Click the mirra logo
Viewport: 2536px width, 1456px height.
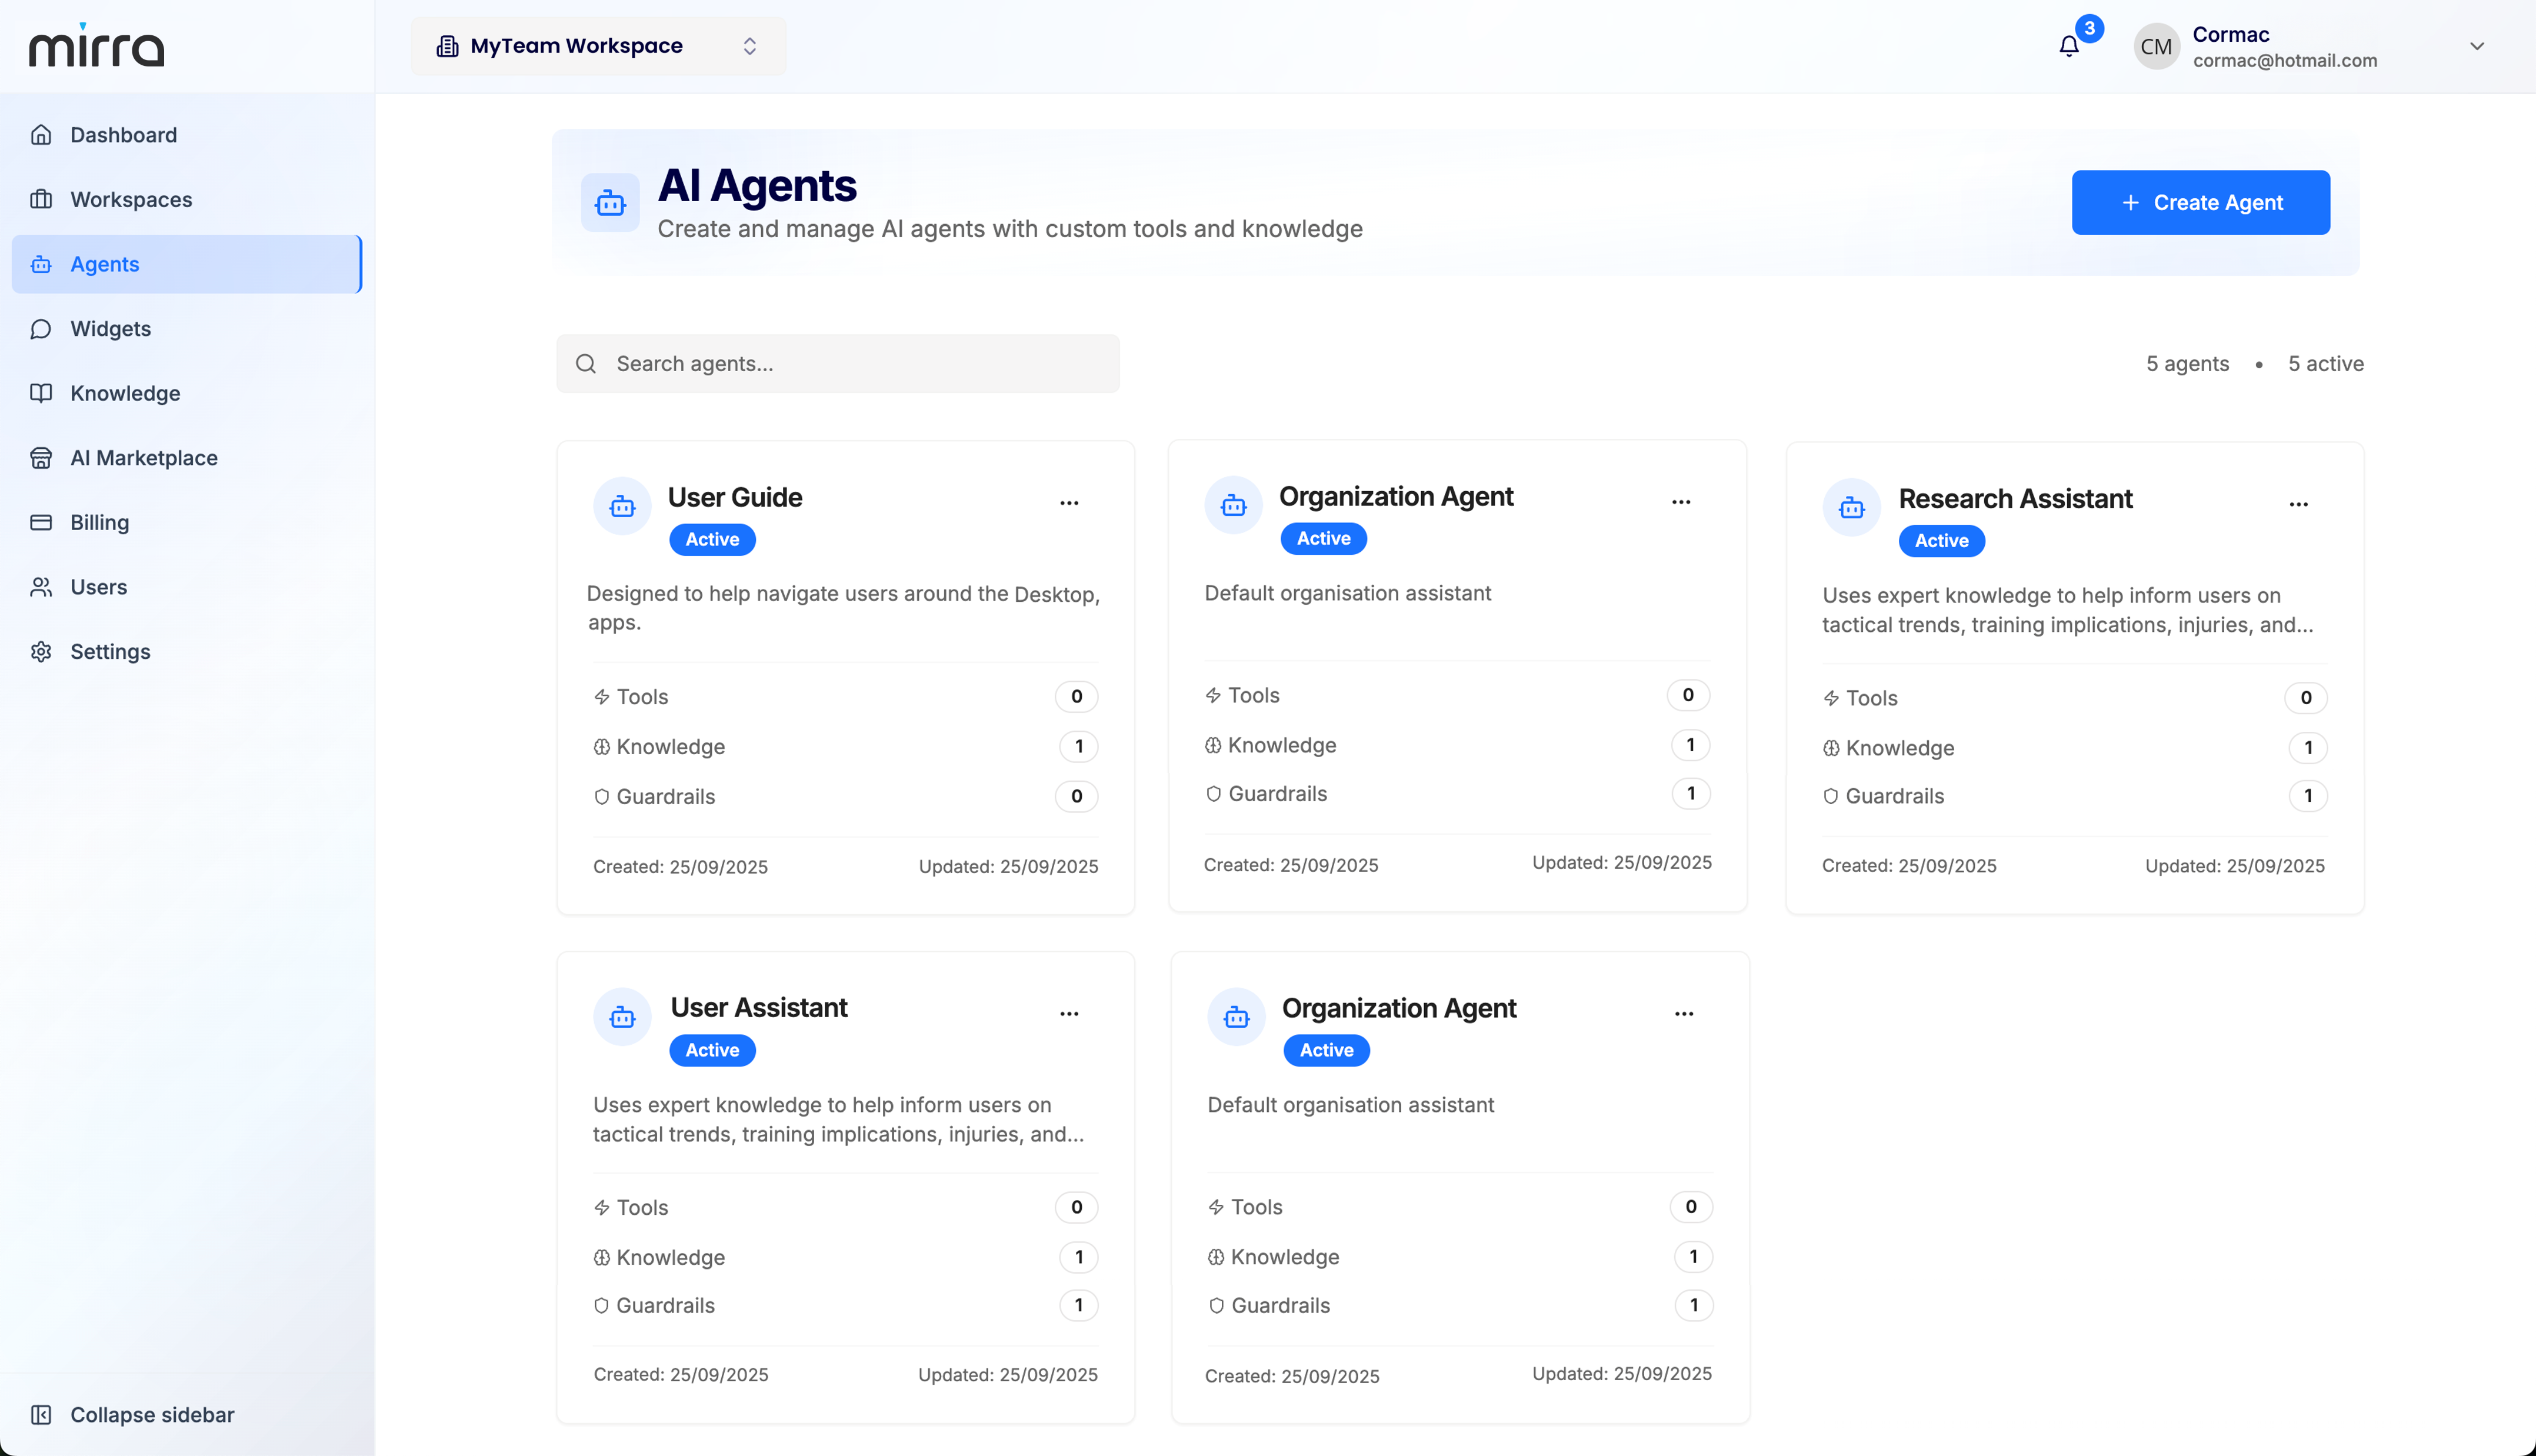click(x=96, y=46)
